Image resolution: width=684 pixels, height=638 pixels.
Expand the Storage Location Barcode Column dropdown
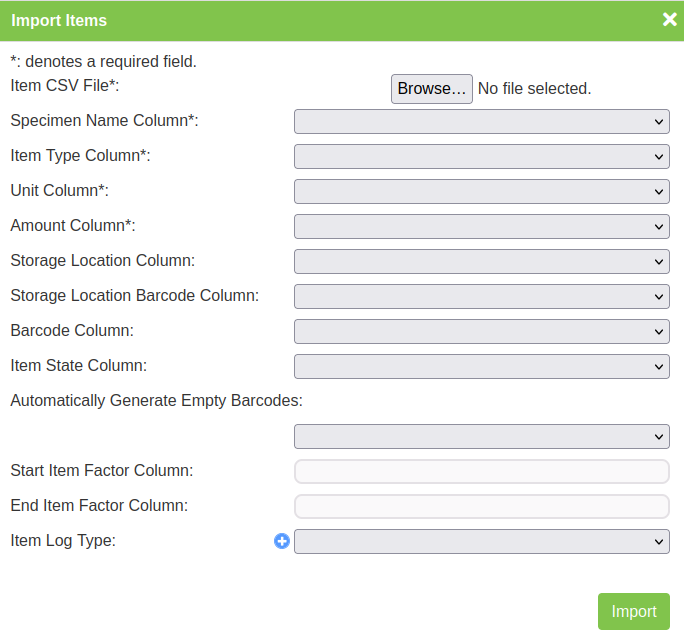(x=481, y=296)
